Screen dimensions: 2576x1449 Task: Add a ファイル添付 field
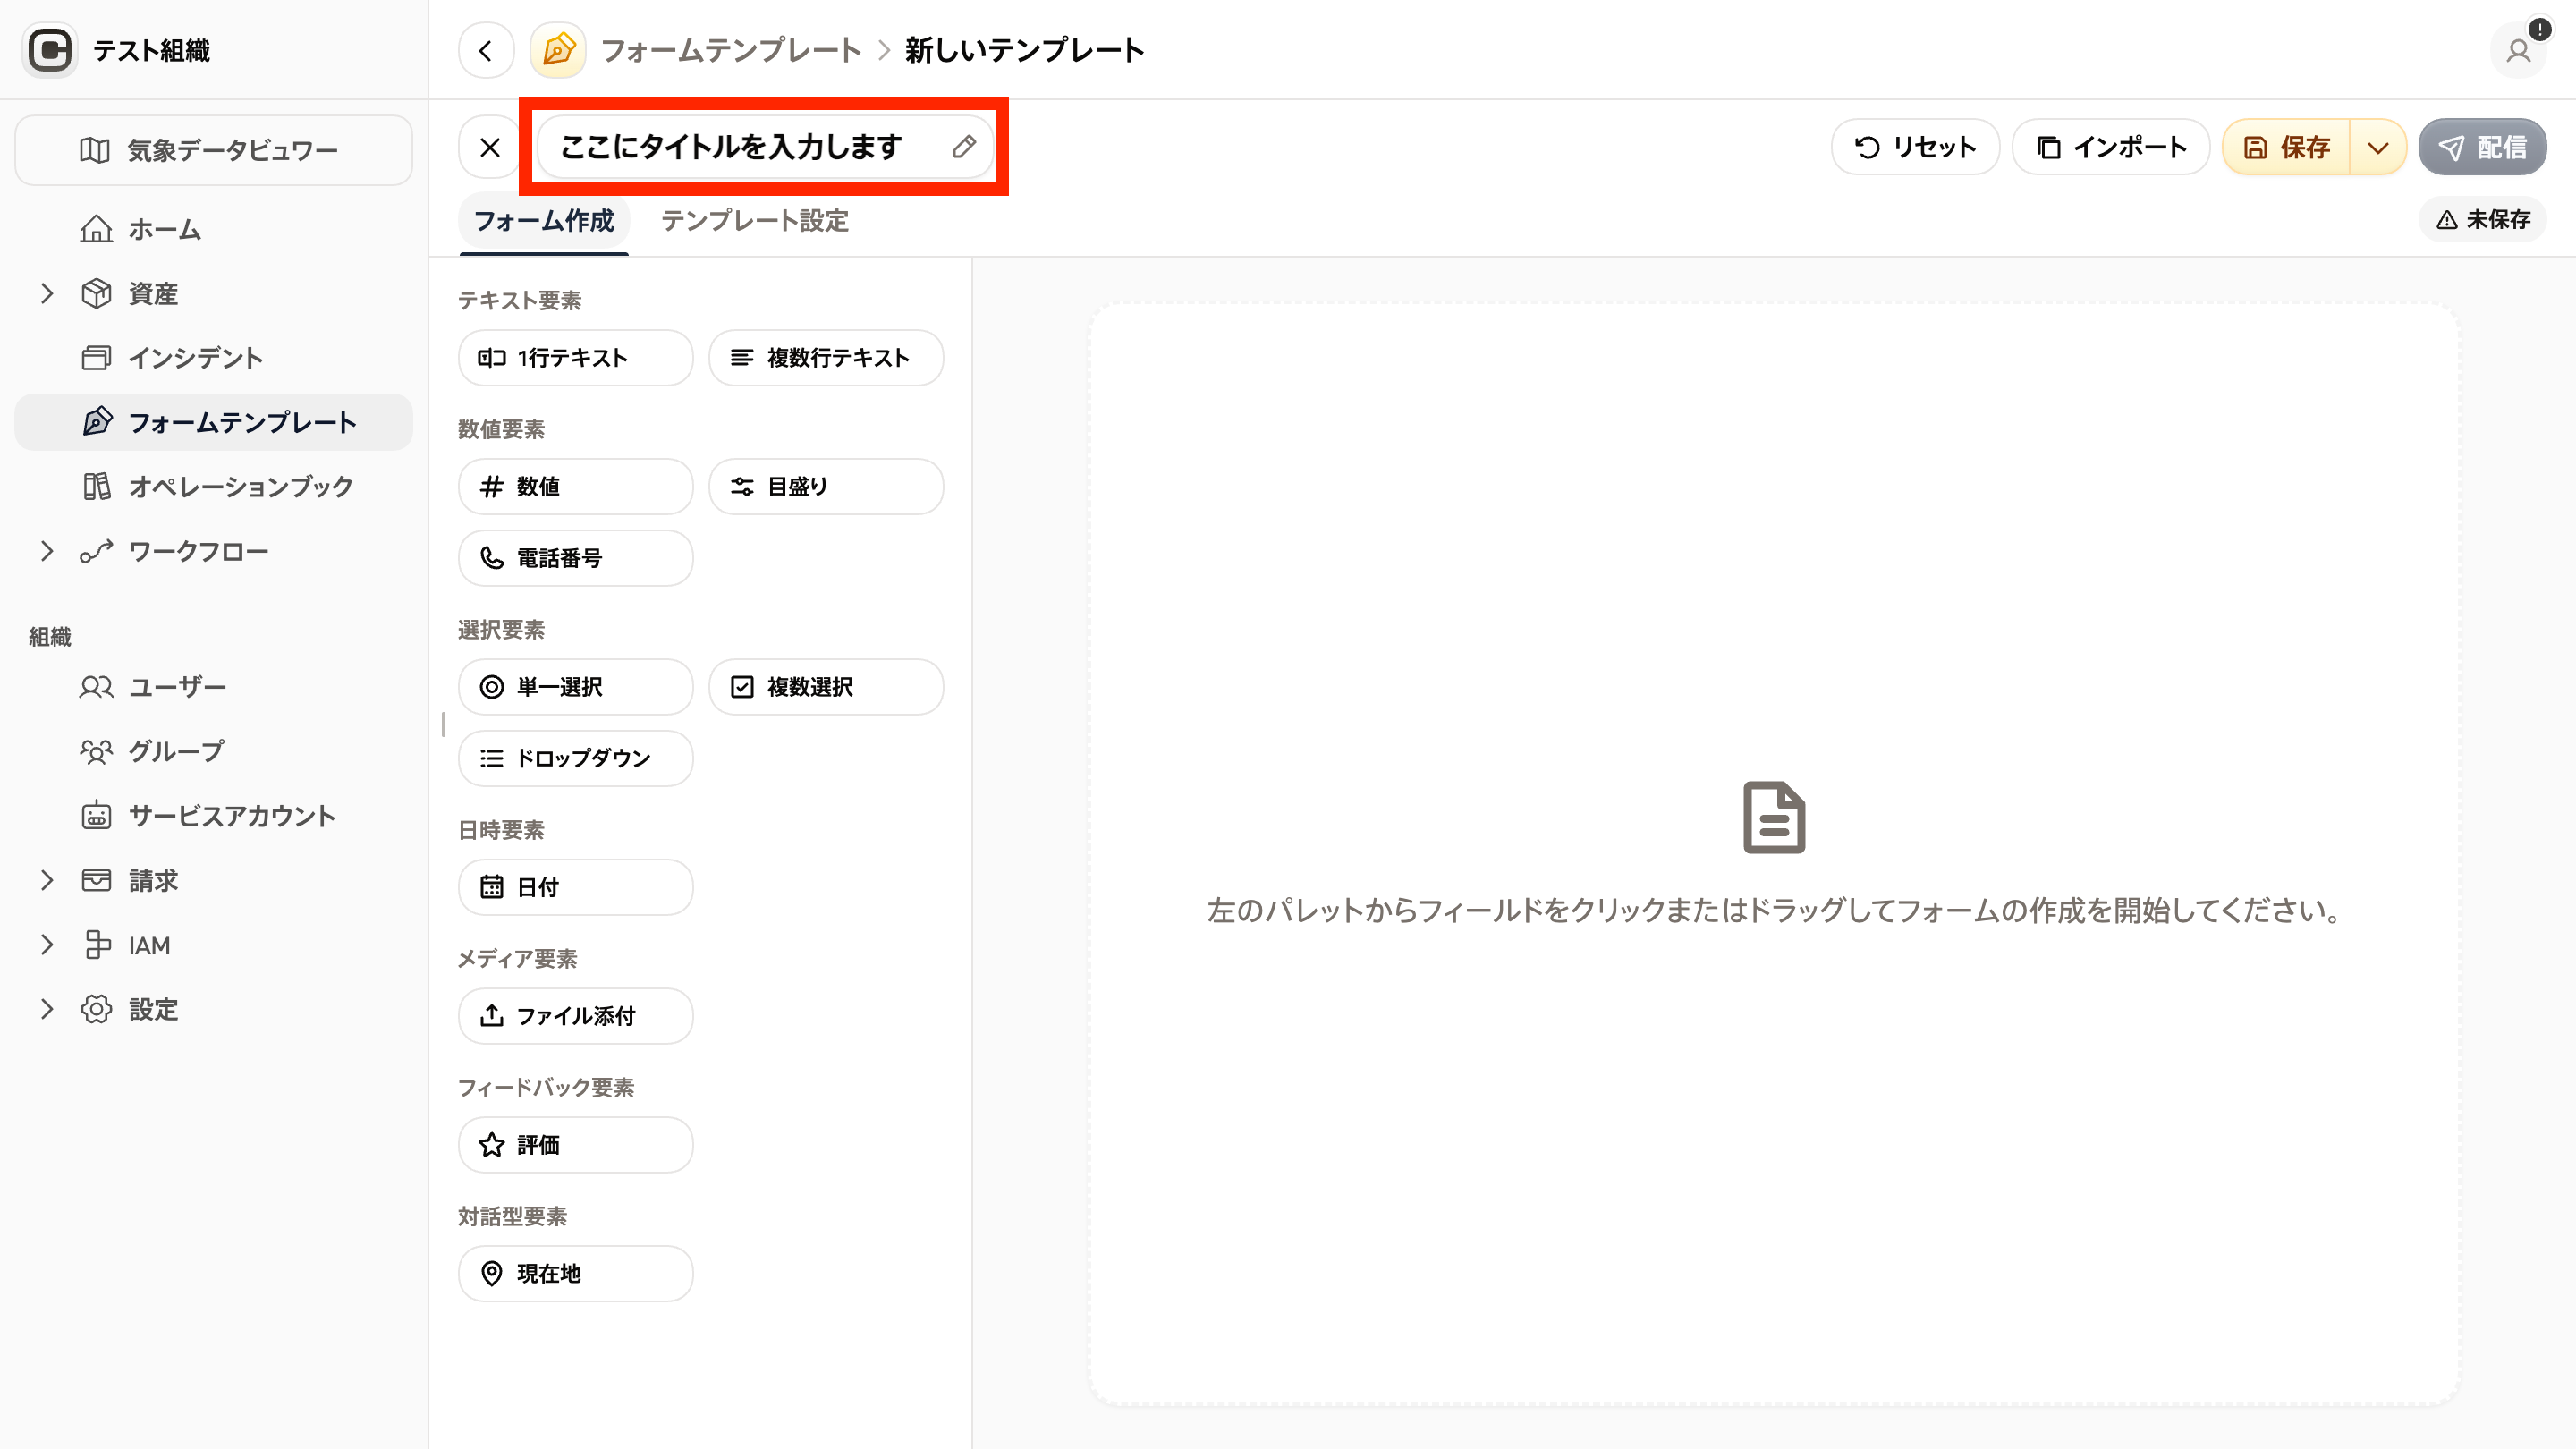pyautogui.click(x=575, y=1016)
